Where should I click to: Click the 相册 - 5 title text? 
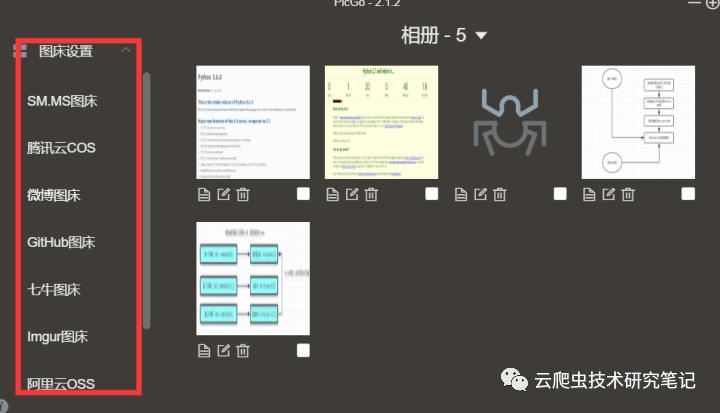coord(434,35)
